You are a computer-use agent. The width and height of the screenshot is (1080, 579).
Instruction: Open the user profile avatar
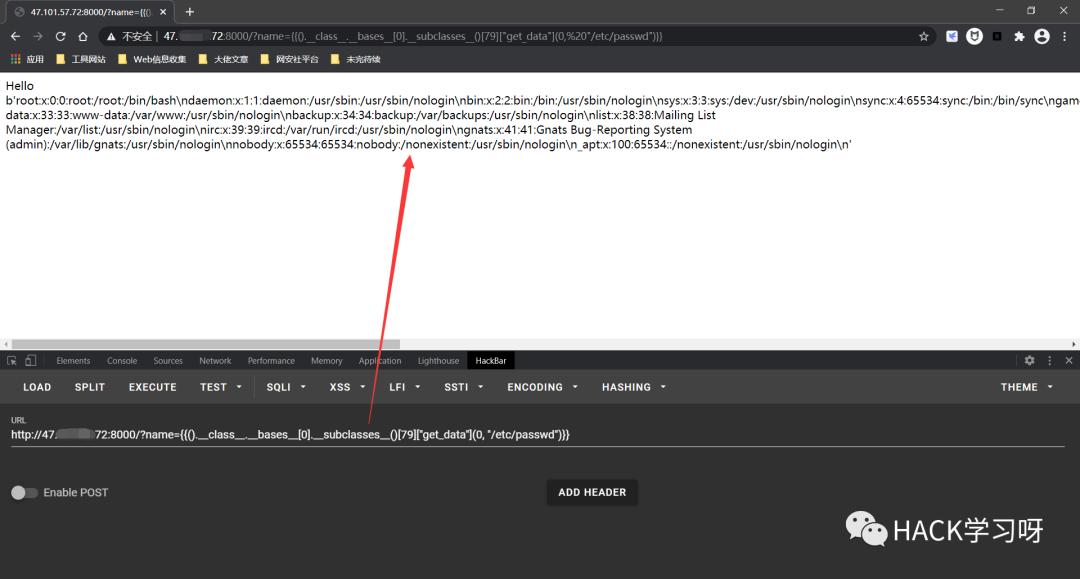[x=1042, y=36]
